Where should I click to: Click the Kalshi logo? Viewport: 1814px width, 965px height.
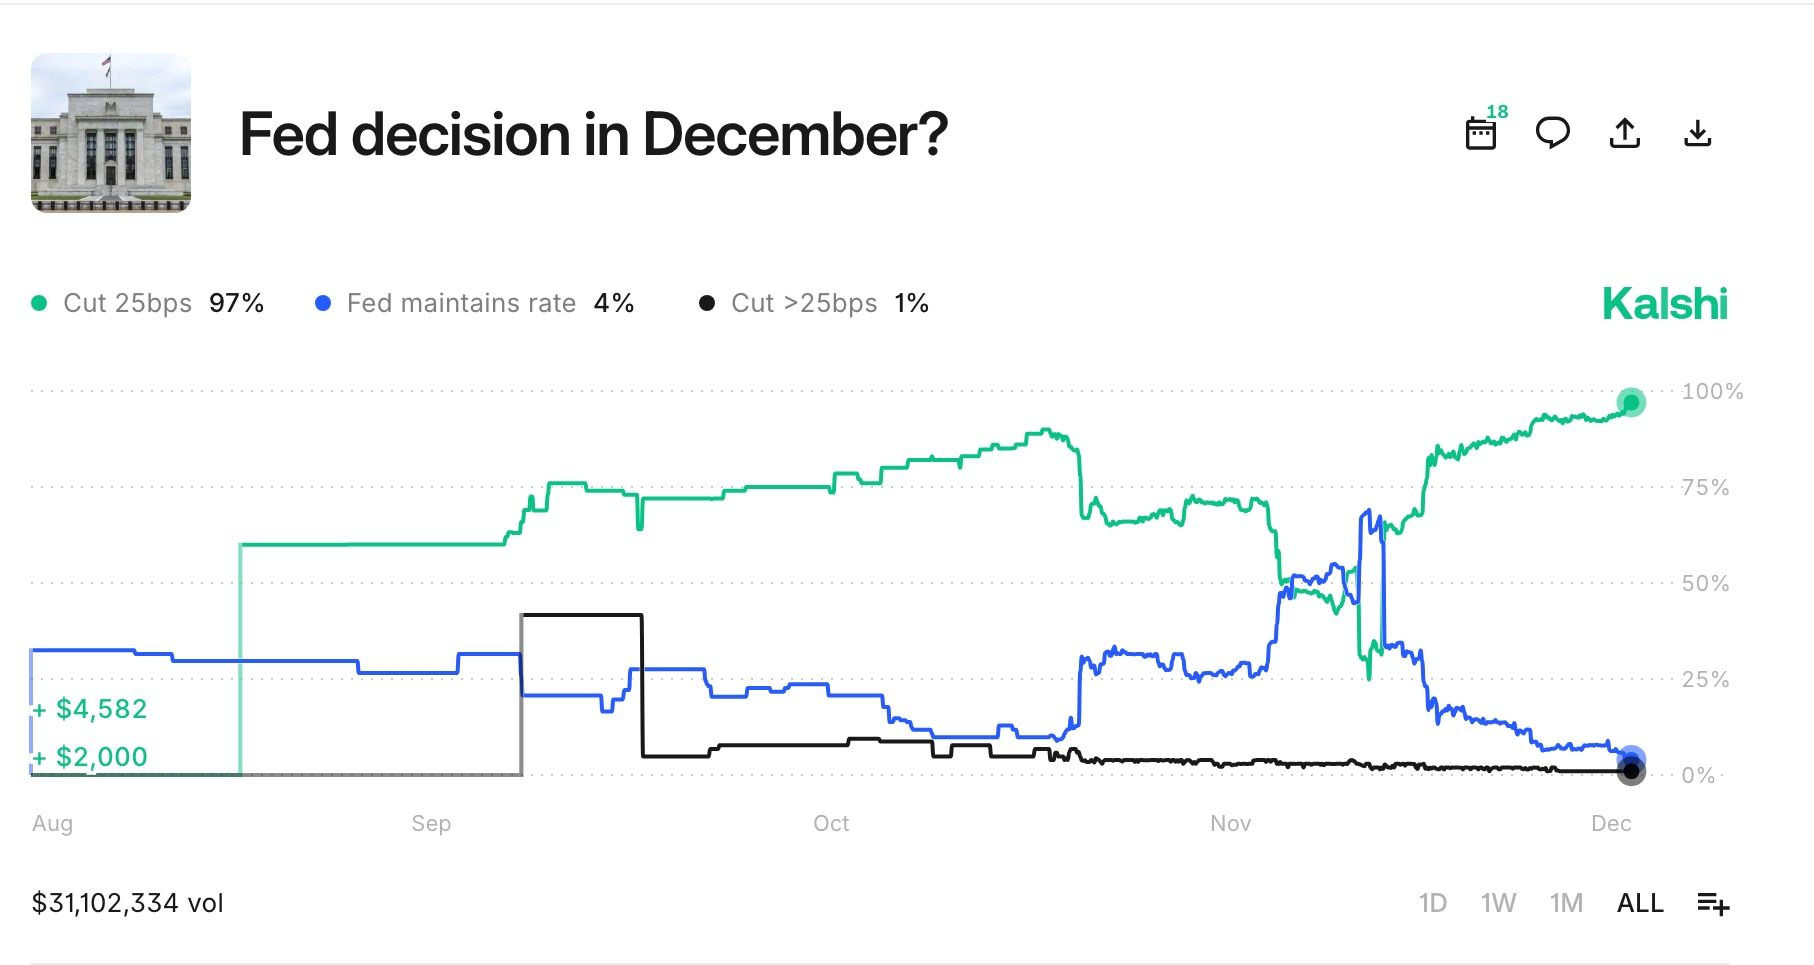(1666, 303)
